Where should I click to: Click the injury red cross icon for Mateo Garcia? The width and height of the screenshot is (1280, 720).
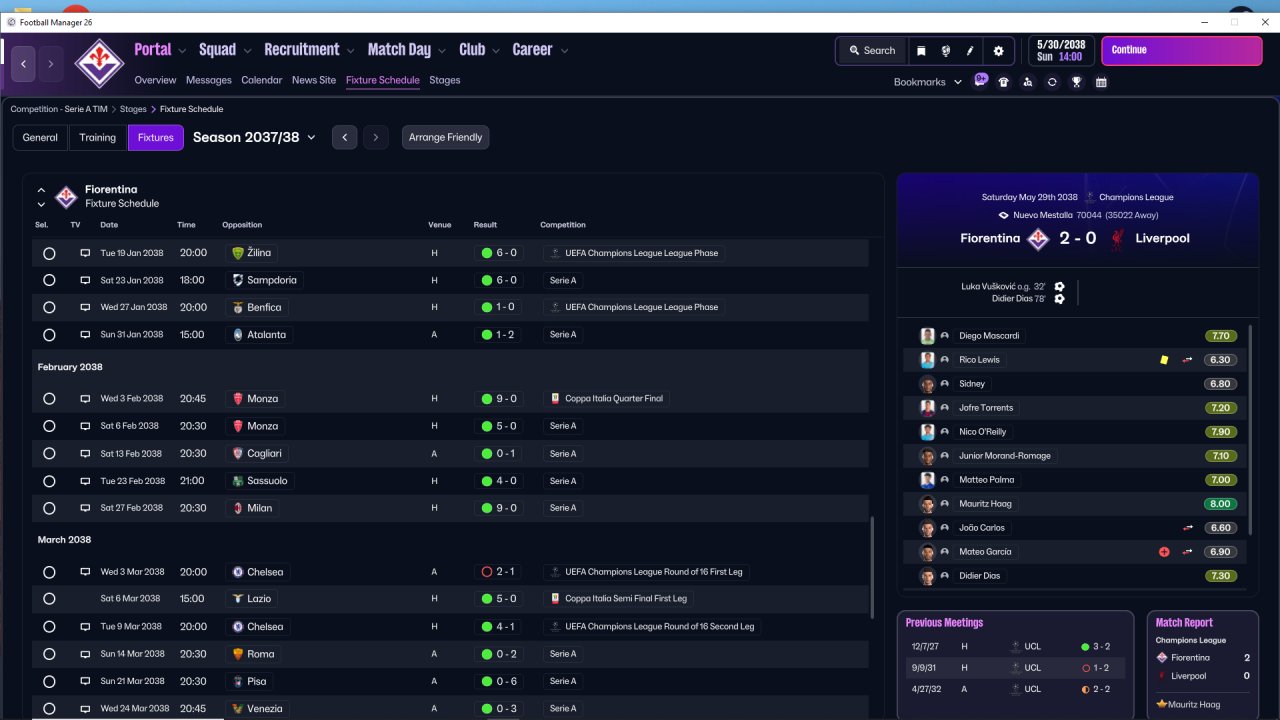click(x=1164, y=552)
